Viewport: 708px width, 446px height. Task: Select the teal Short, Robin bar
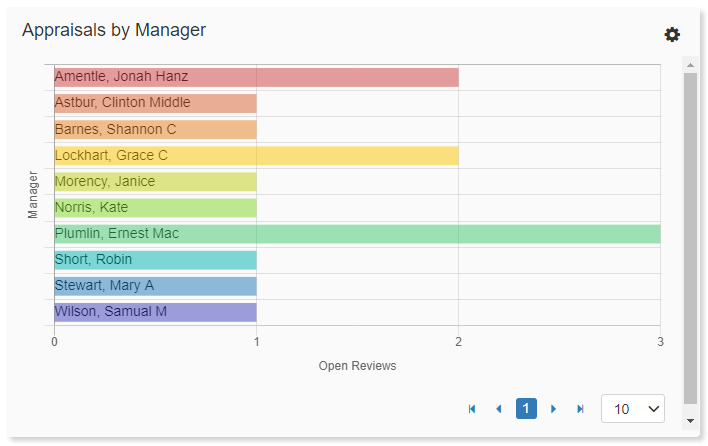[x=155, y=260]
